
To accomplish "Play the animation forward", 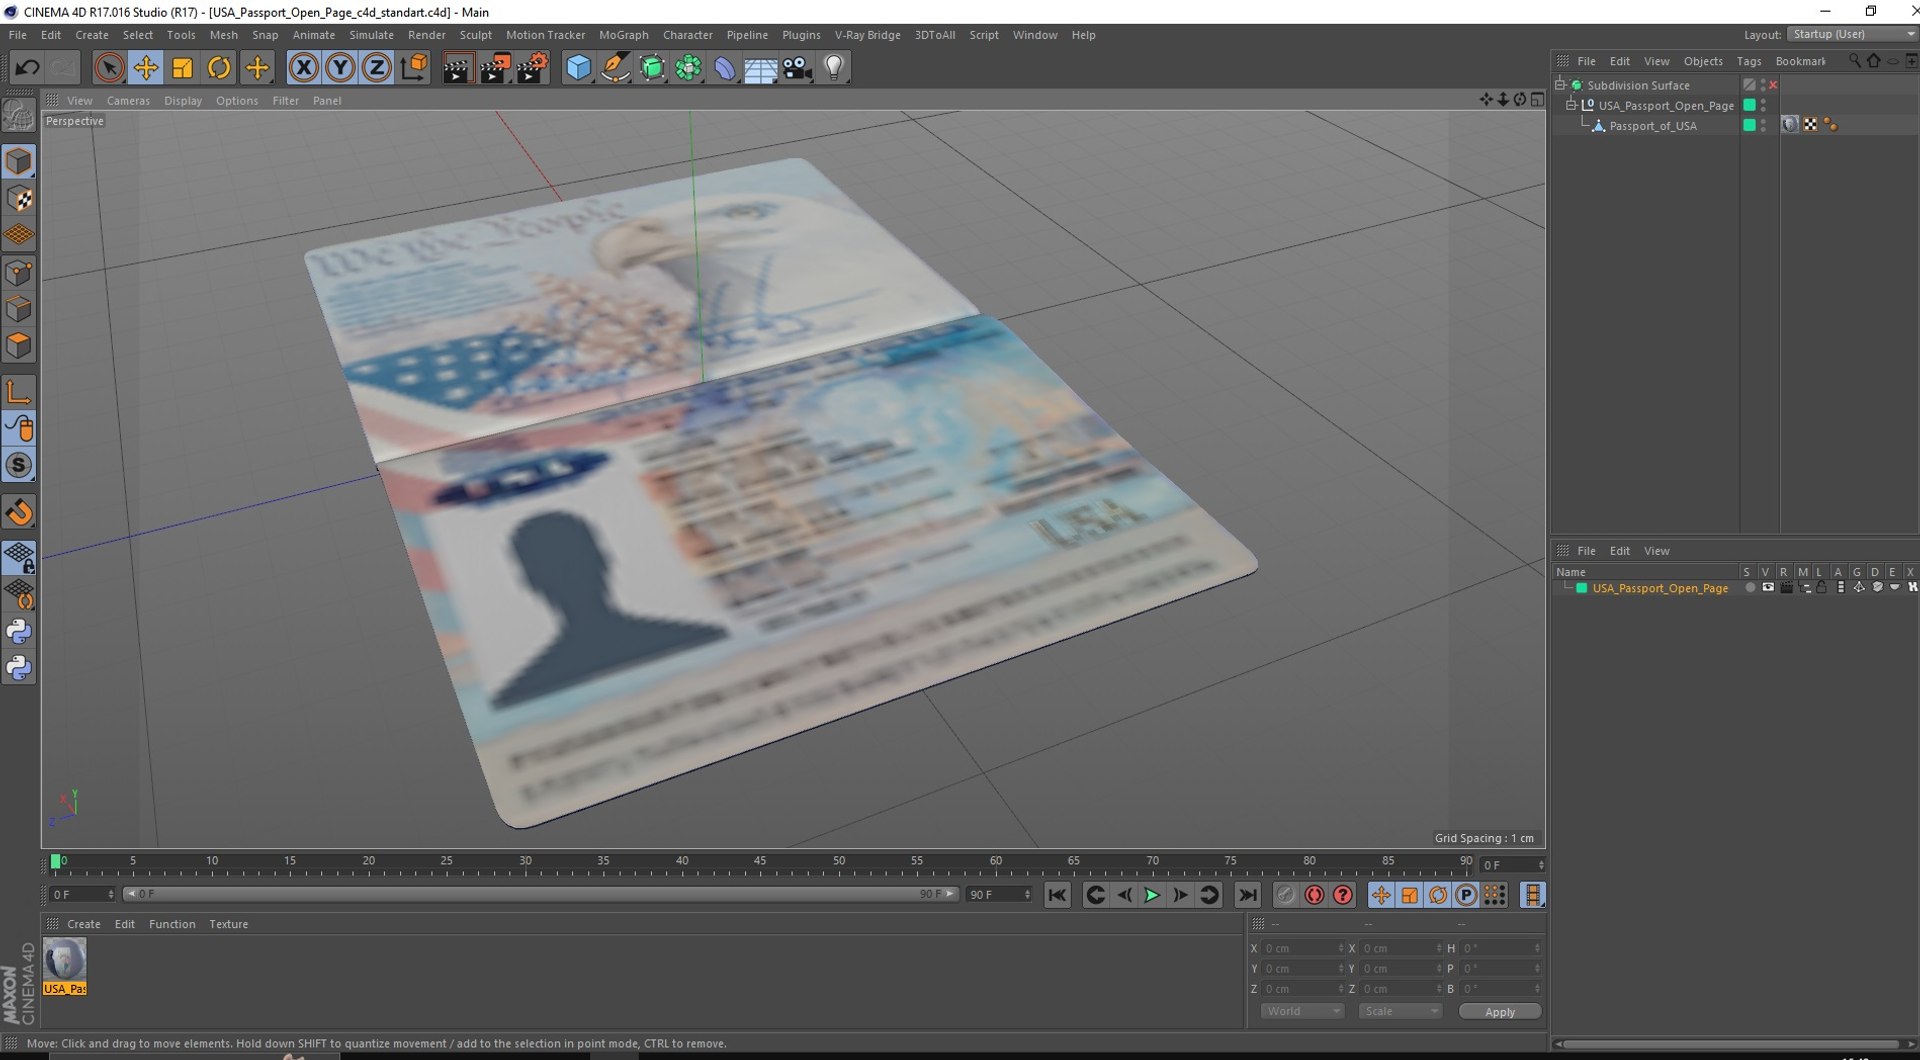I will [1152, 895].
